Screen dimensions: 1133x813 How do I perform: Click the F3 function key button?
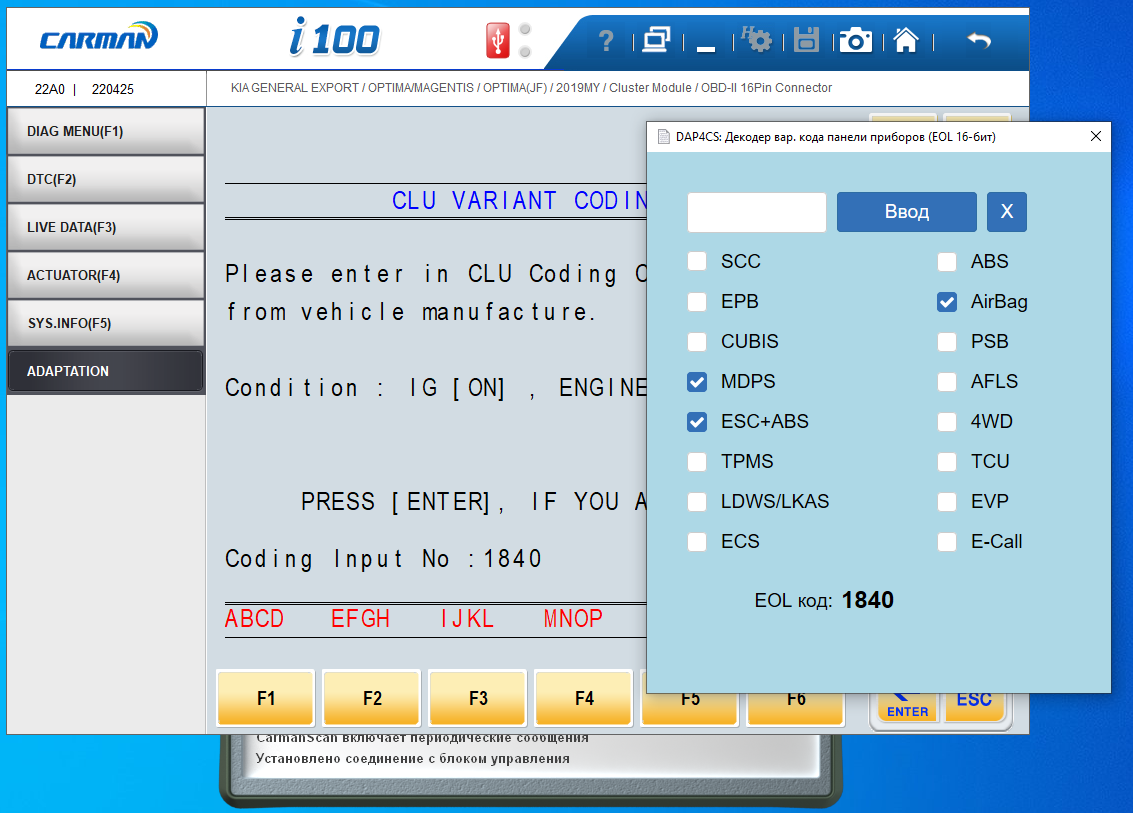point(478,698)
